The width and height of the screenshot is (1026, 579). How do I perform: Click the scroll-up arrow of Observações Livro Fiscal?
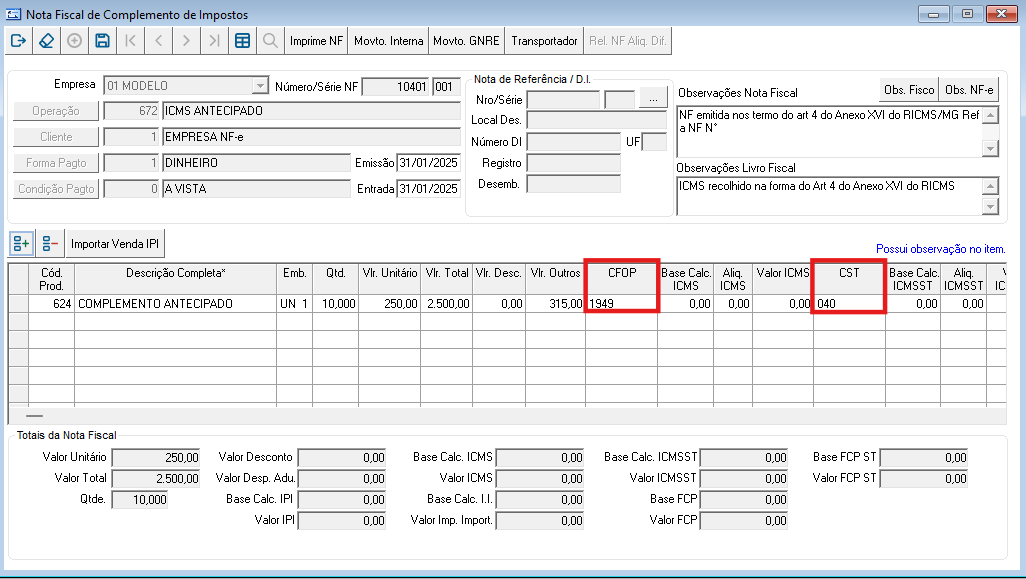991,186
